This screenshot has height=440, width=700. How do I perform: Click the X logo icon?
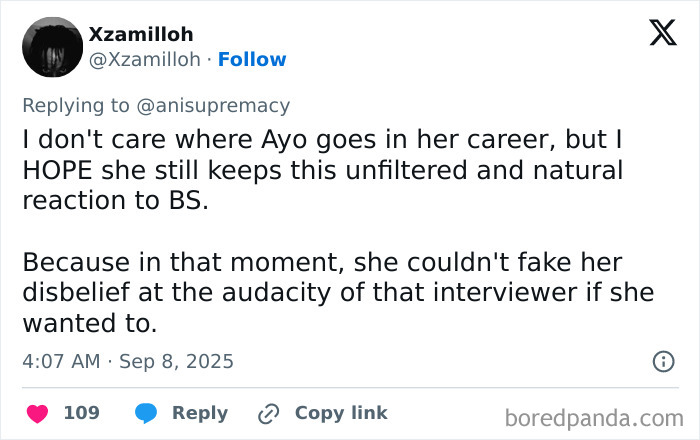click(x=662, y=34)
